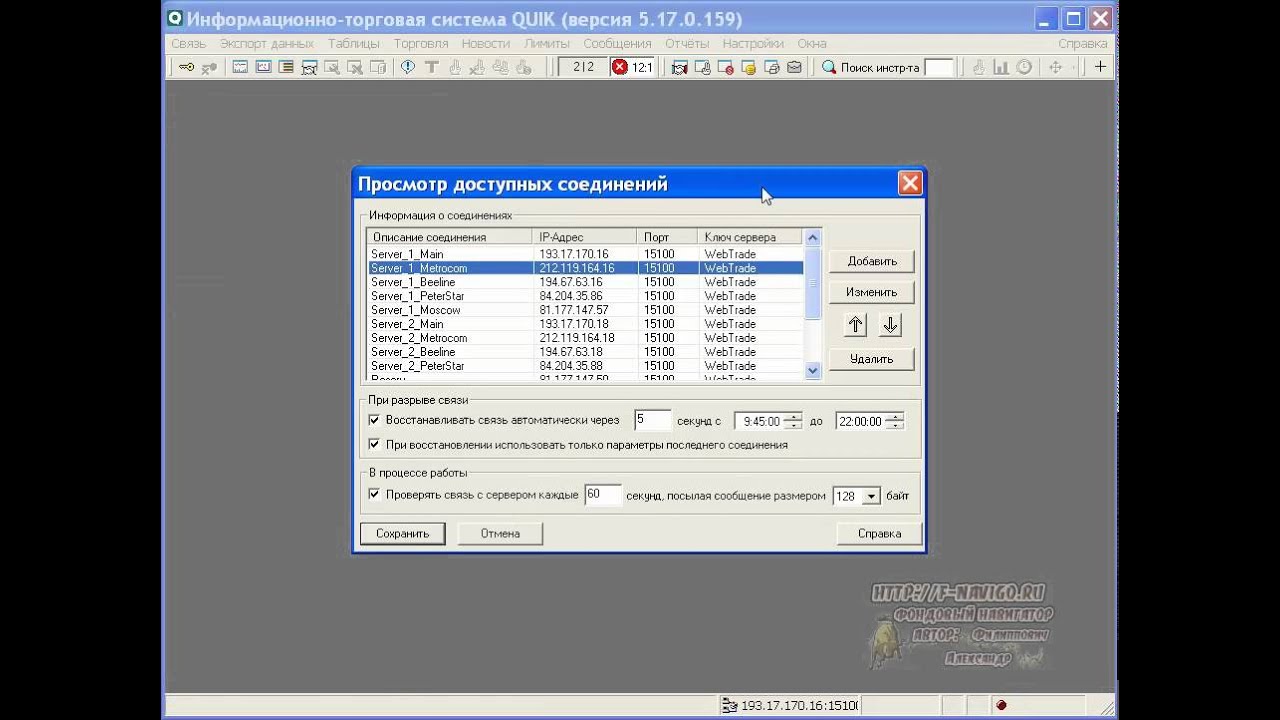Select the Server_2_PeterStar row
Viewport: 1280px width, 720px height.
(x=585, y=366)
